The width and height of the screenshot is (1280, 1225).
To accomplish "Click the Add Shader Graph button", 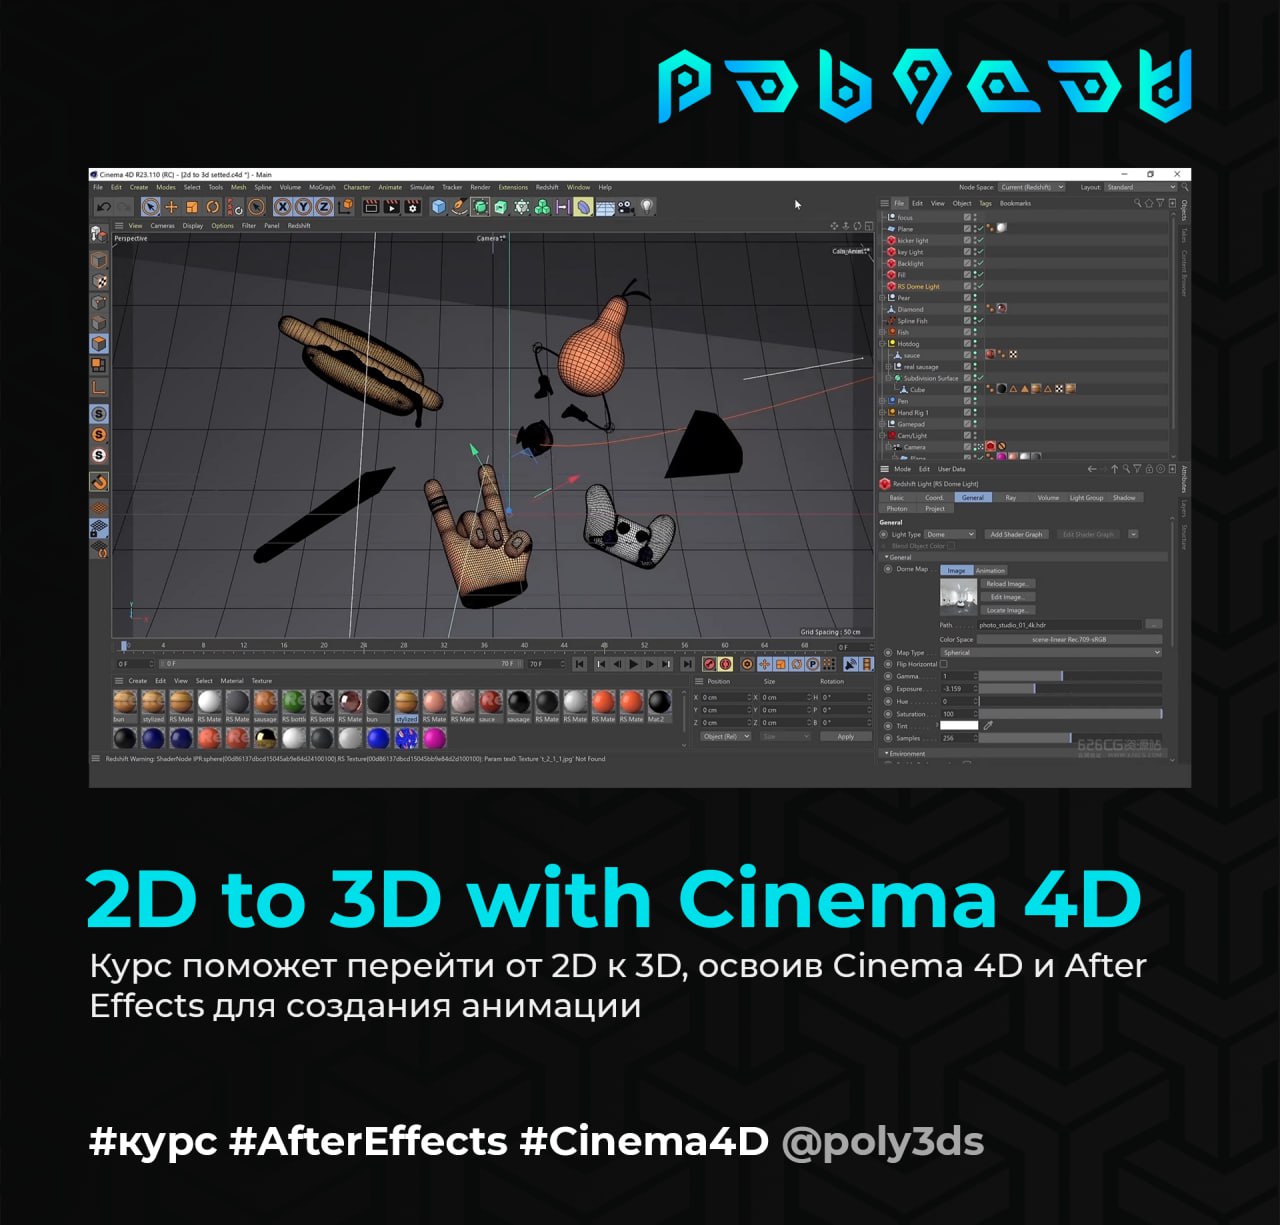I will point(1016,534).
